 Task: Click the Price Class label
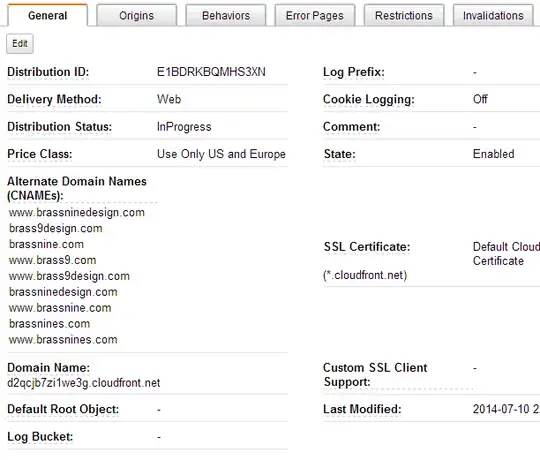40,154
